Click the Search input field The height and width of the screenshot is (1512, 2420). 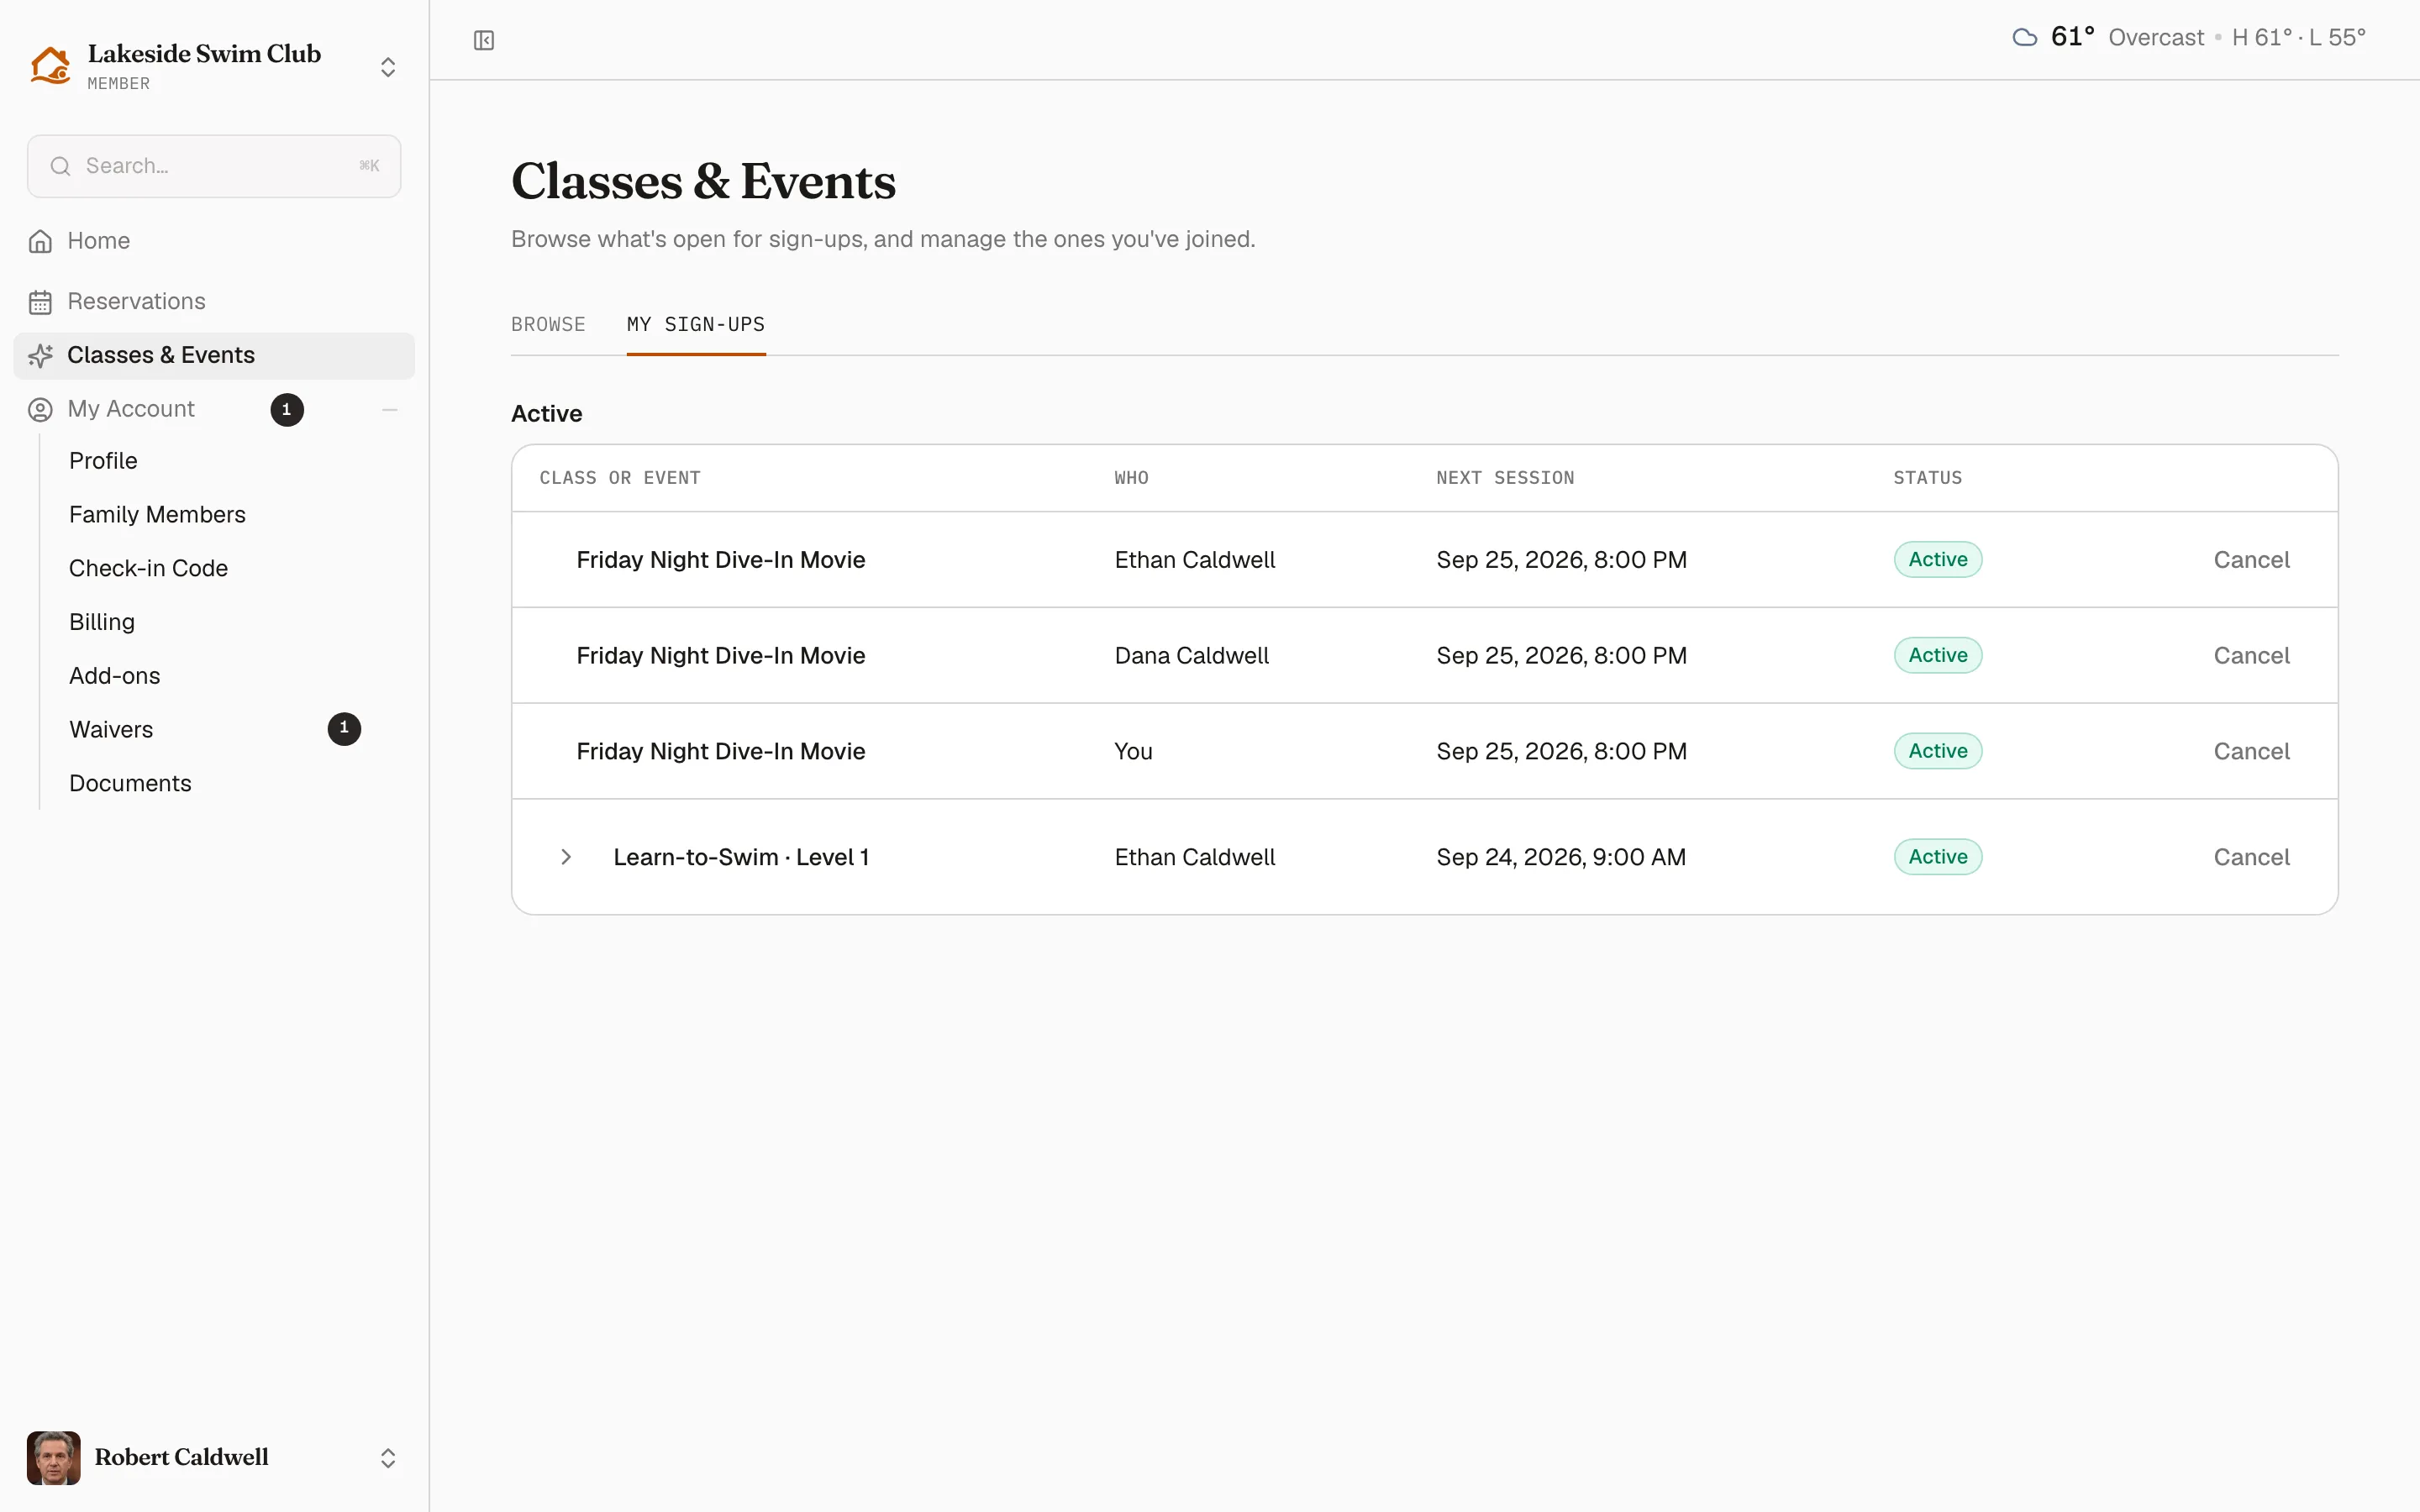[214, 166]
